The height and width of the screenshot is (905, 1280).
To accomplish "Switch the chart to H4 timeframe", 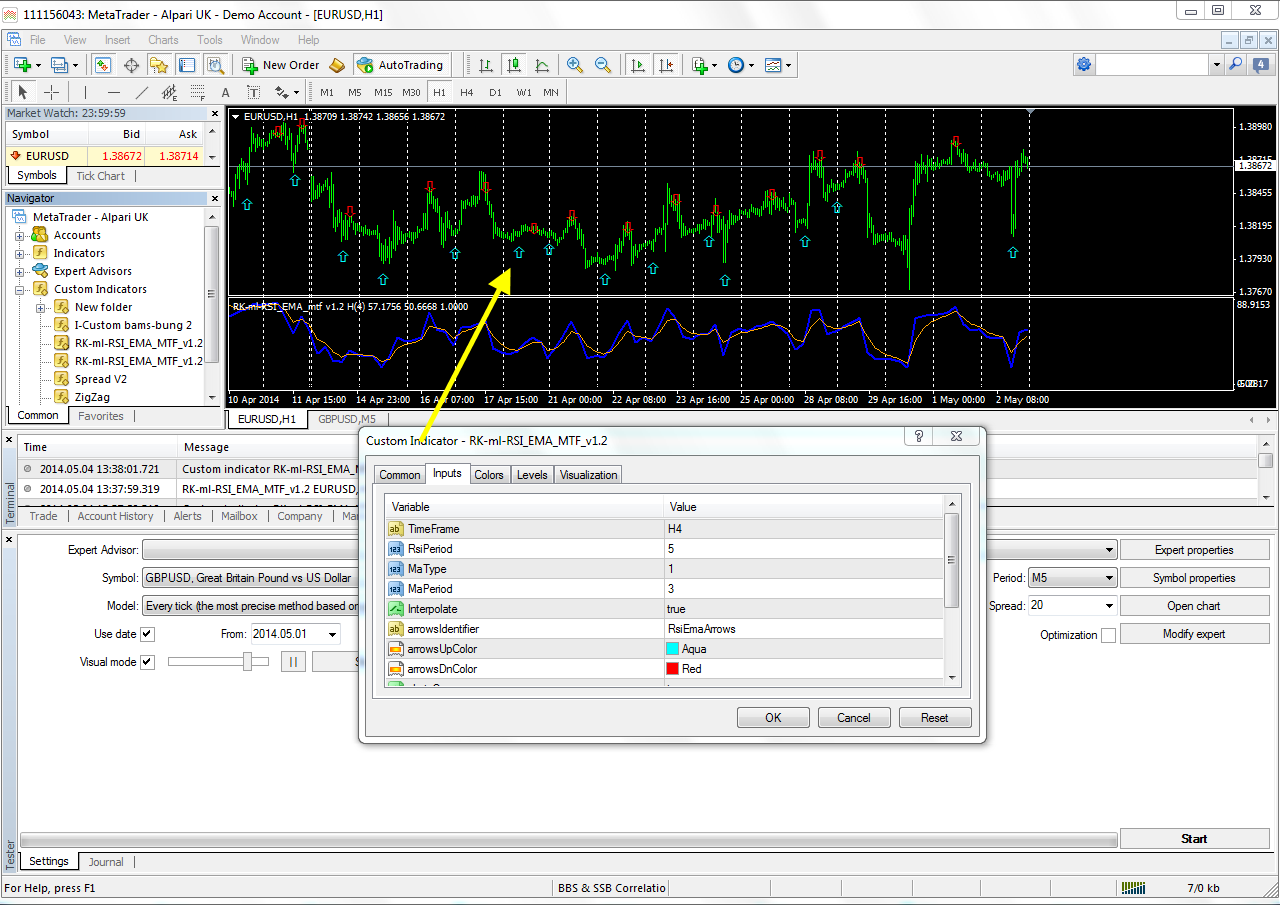I will (467, 92).
